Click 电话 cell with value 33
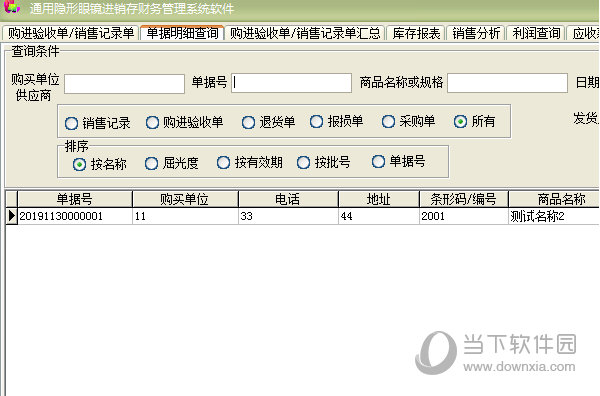 [x=288, y=216]
